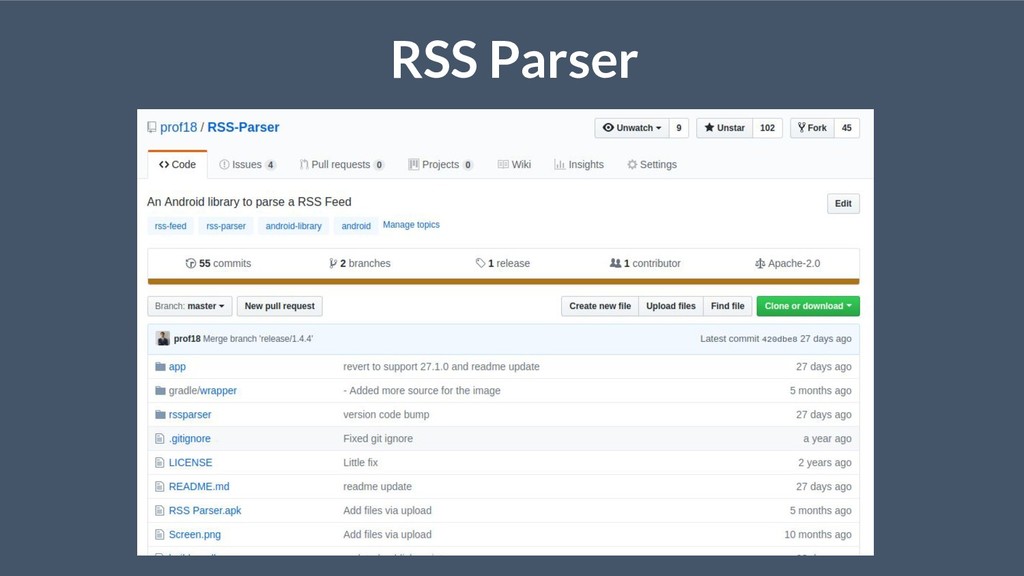Click Manage topics link

(x=411, y=225)
